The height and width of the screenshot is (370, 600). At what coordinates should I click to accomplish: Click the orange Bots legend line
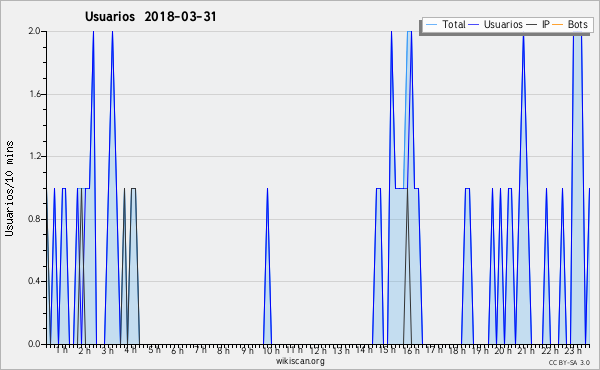(558, 25)
